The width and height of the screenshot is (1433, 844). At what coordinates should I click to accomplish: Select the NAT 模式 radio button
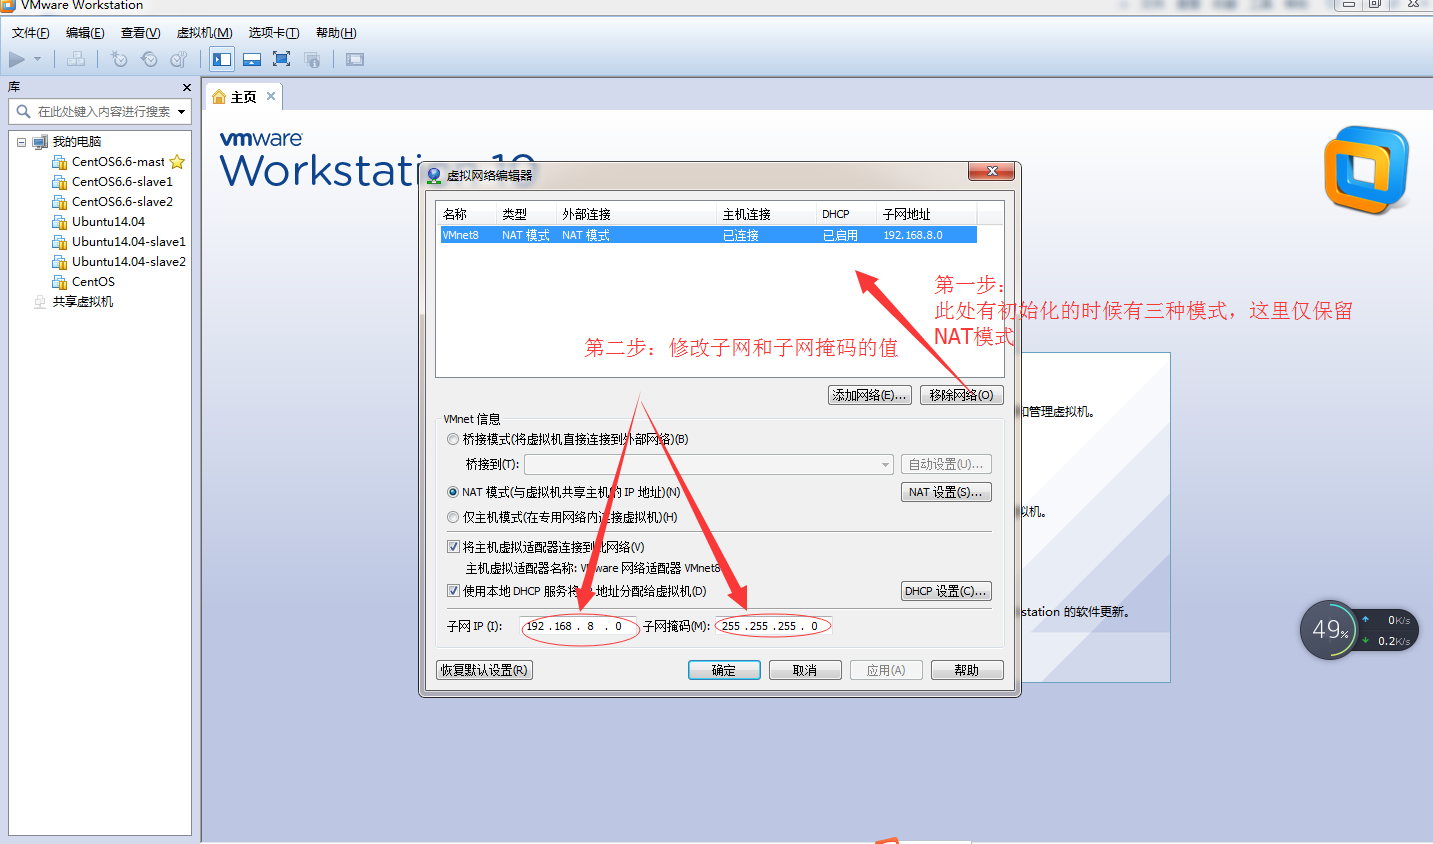[453, 492]
